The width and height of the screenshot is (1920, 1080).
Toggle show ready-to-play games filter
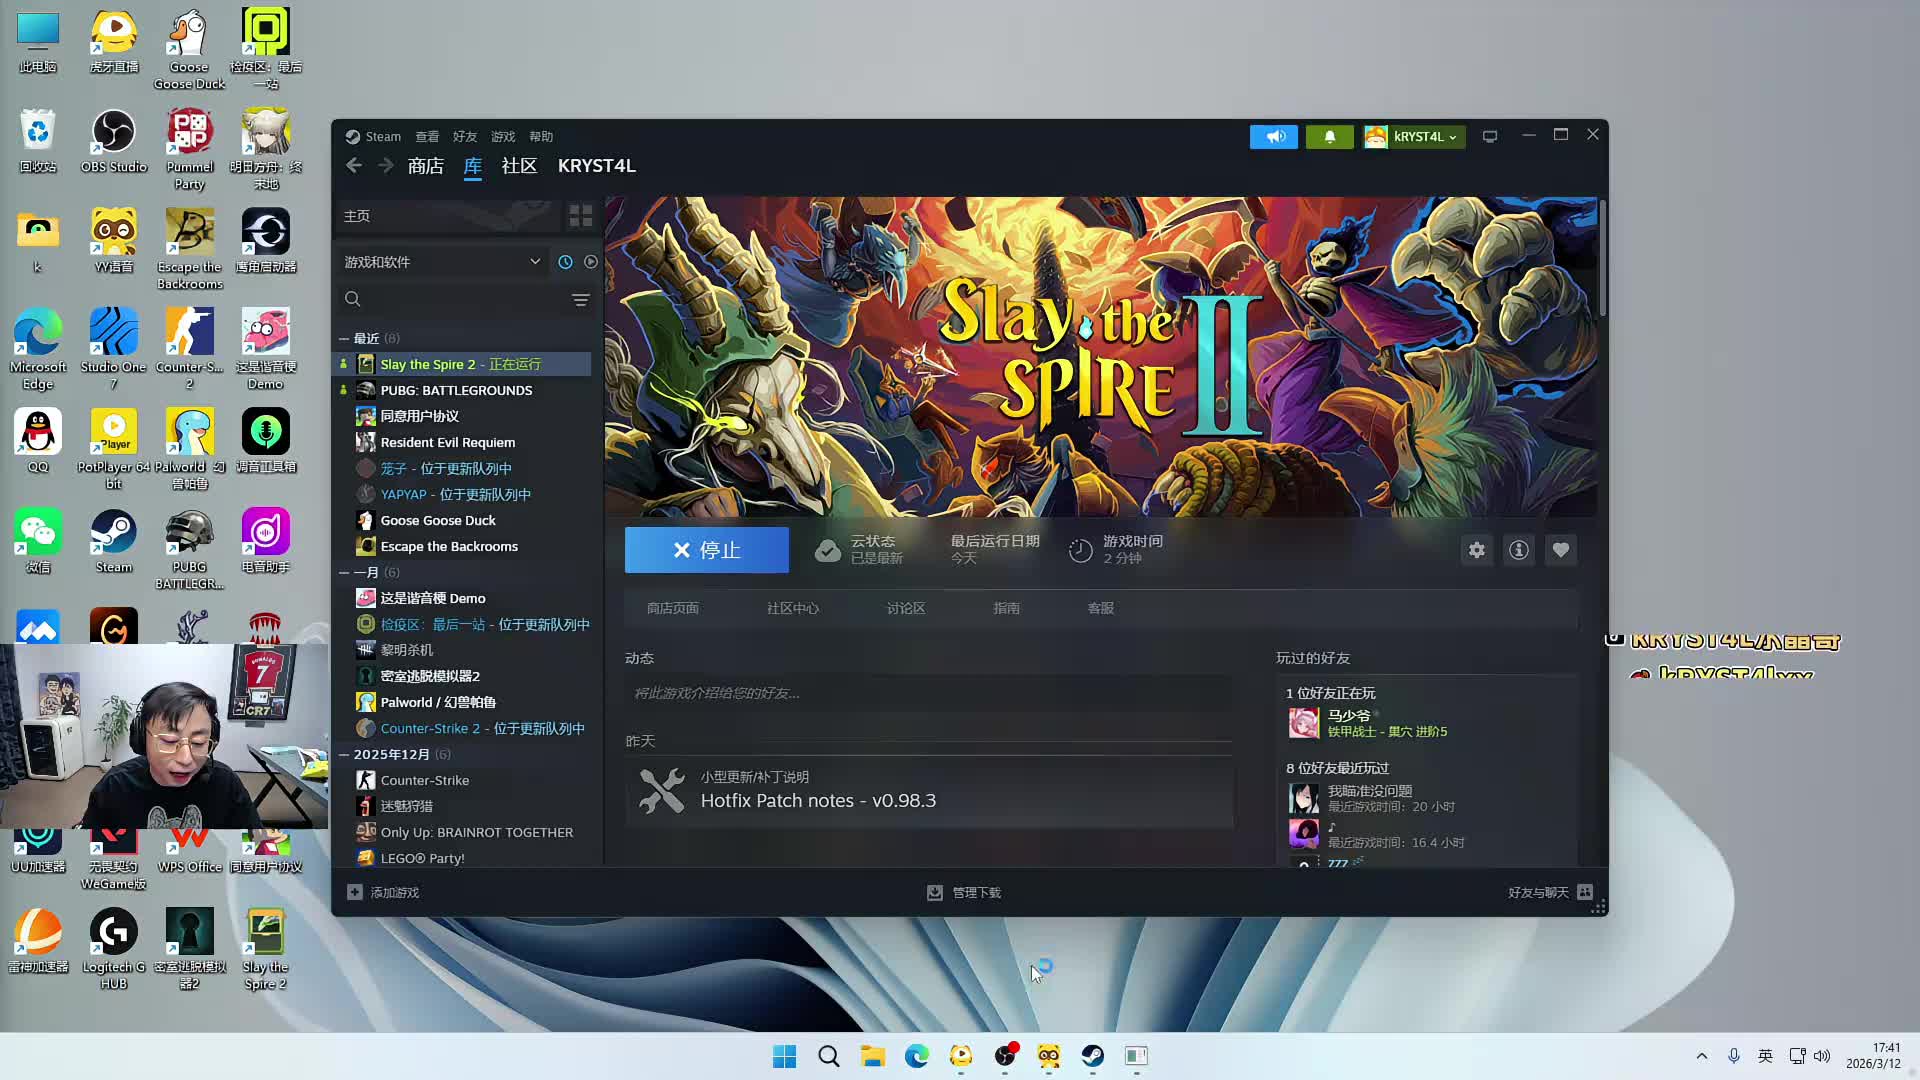tap(591, 262)
